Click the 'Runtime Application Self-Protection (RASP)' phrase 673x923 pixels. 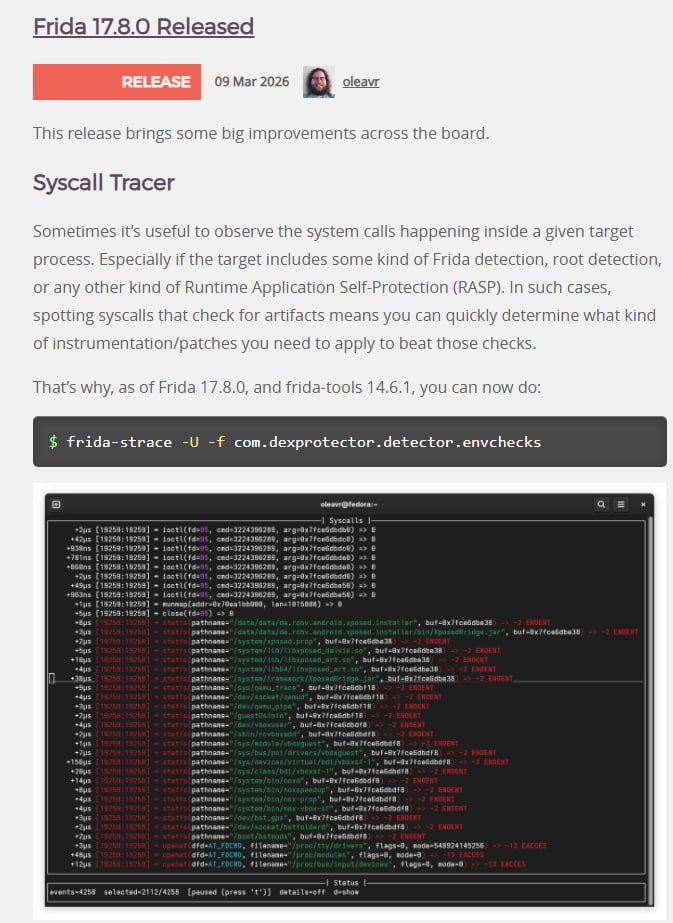344,287
